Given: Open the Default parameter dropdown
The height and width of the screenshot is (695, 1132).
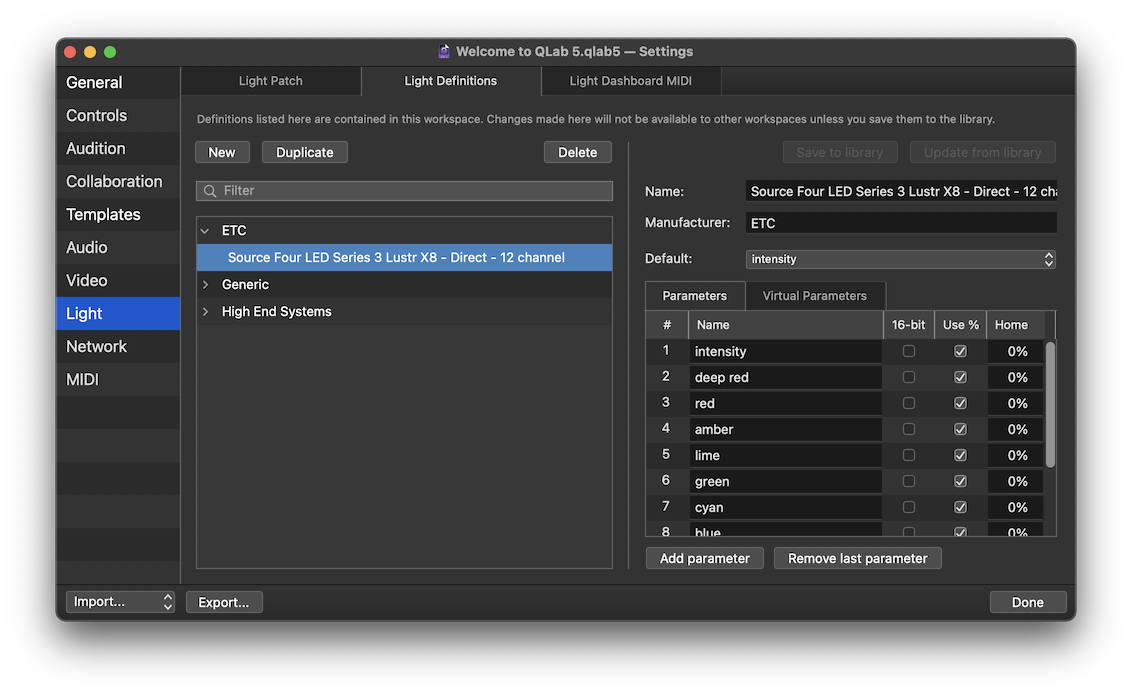Looking at the screenshot, I should point(900,259).
